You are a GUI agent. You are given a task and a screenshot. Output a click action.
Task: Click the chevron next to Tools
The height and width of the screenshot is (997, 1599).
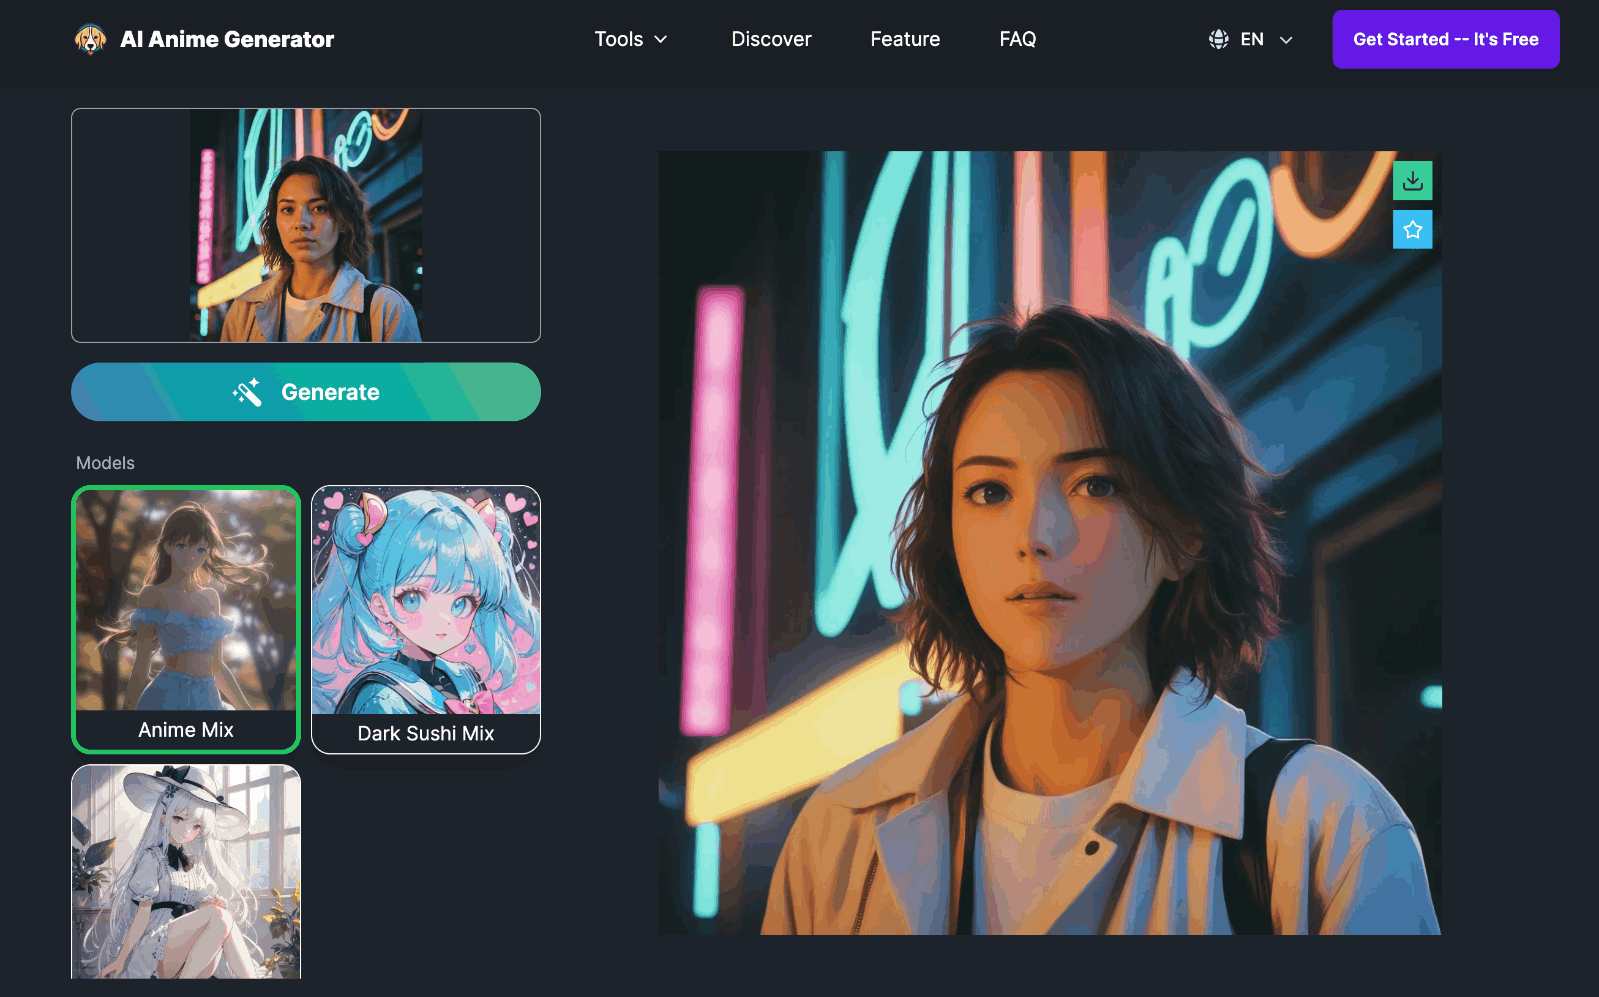(661, 40)
